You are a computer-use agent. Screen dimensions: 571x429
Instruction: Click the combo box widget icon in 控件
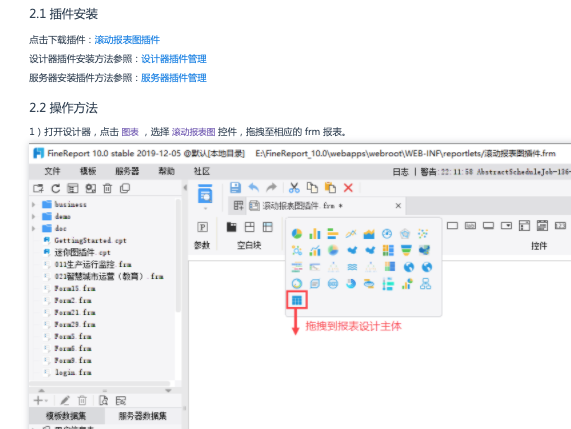pyautogui.click(x=506, y=226)
